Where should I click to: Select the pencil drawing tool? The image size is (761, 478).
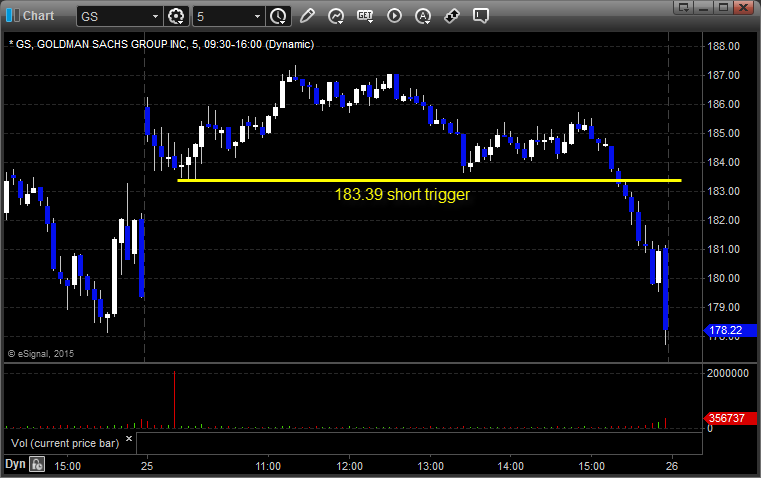pyautogui.click(x=307, y=16)
